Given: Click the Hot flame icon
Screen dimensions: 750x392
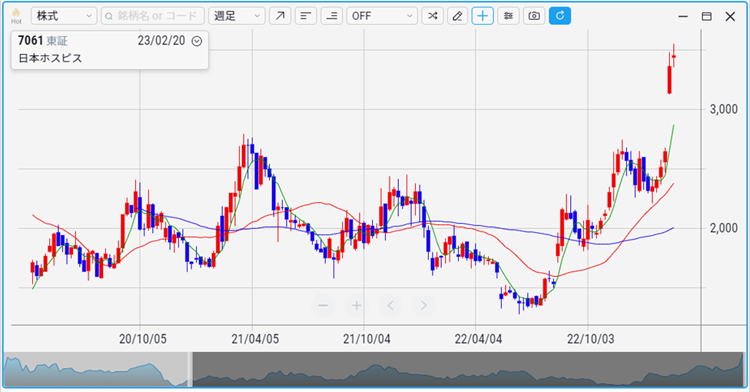Looking at the screenshot, I should click(16, 16).
